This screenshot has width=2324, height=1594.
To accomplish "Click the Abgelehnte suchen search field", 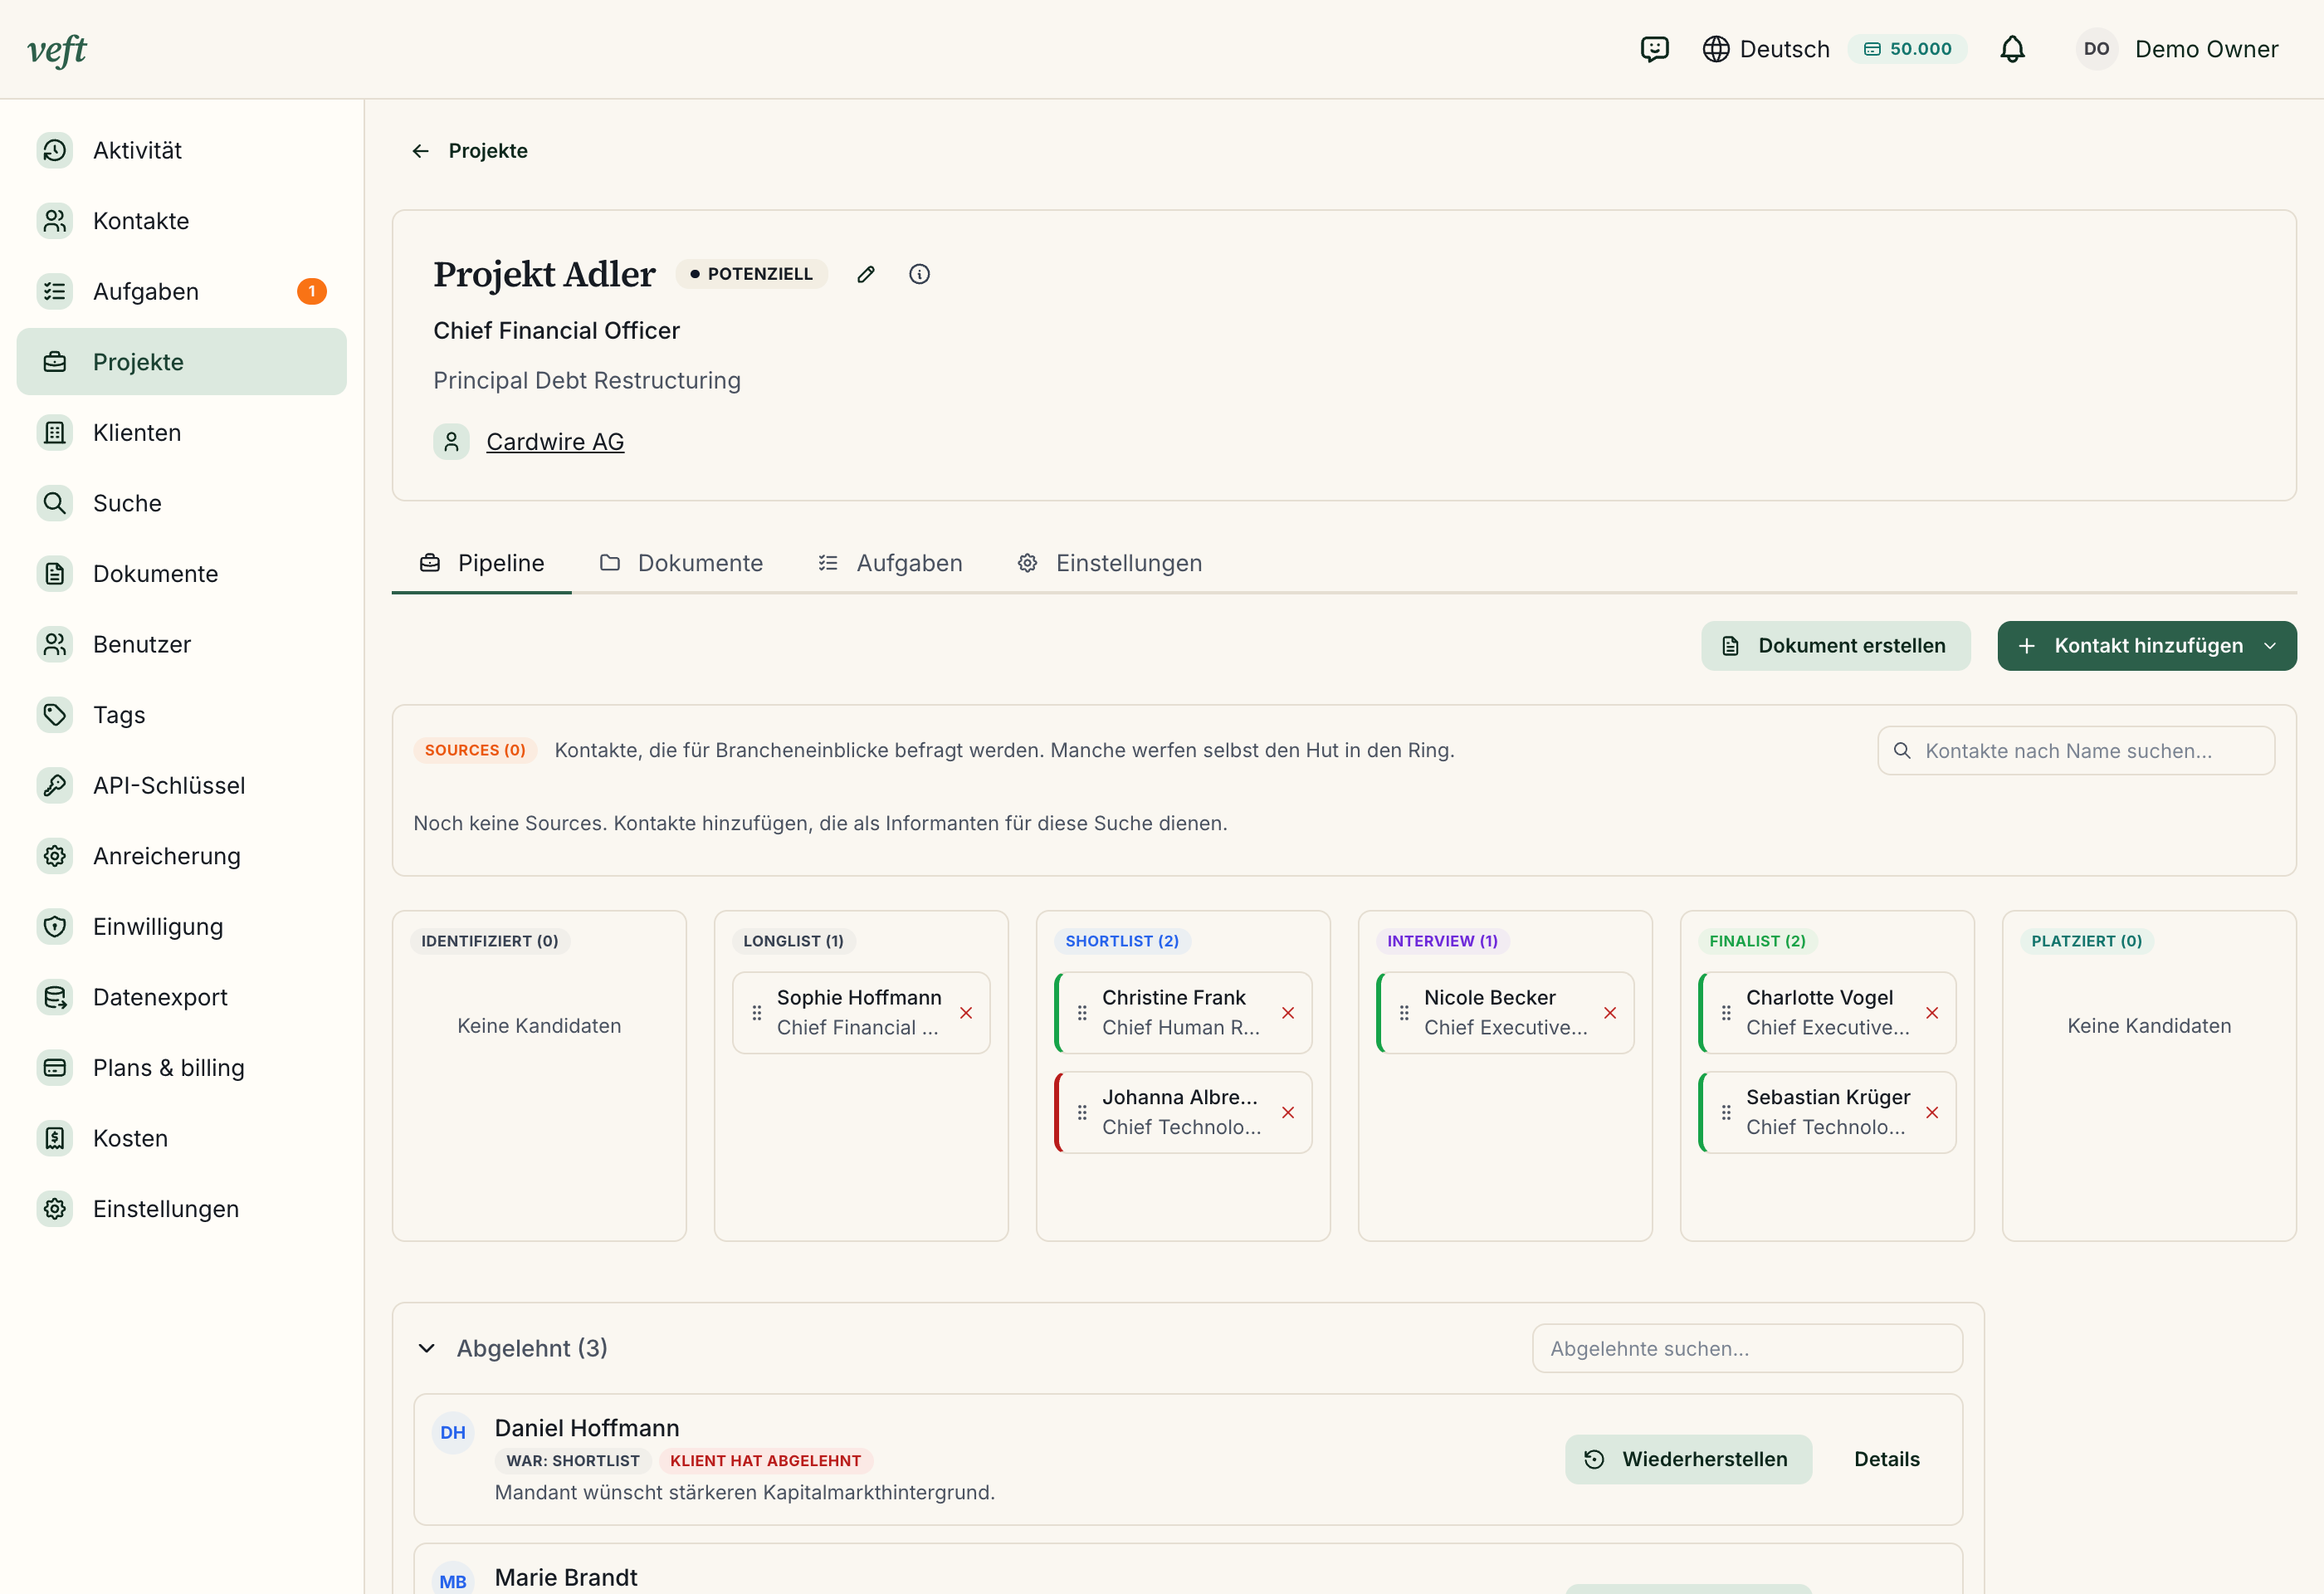I will [x=1747, y=1349].
